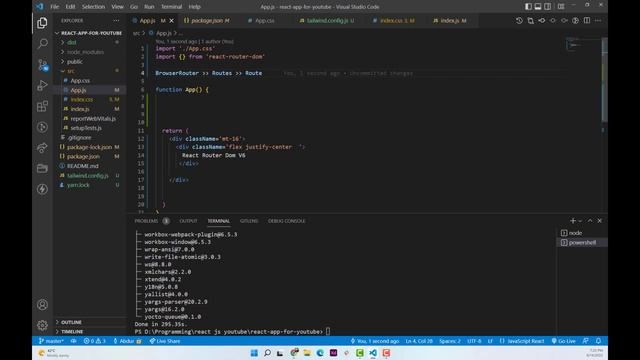This screenshot has width=640, height=360.
Task: Open the Manage gear icon
Action: [x=42, y=325]
